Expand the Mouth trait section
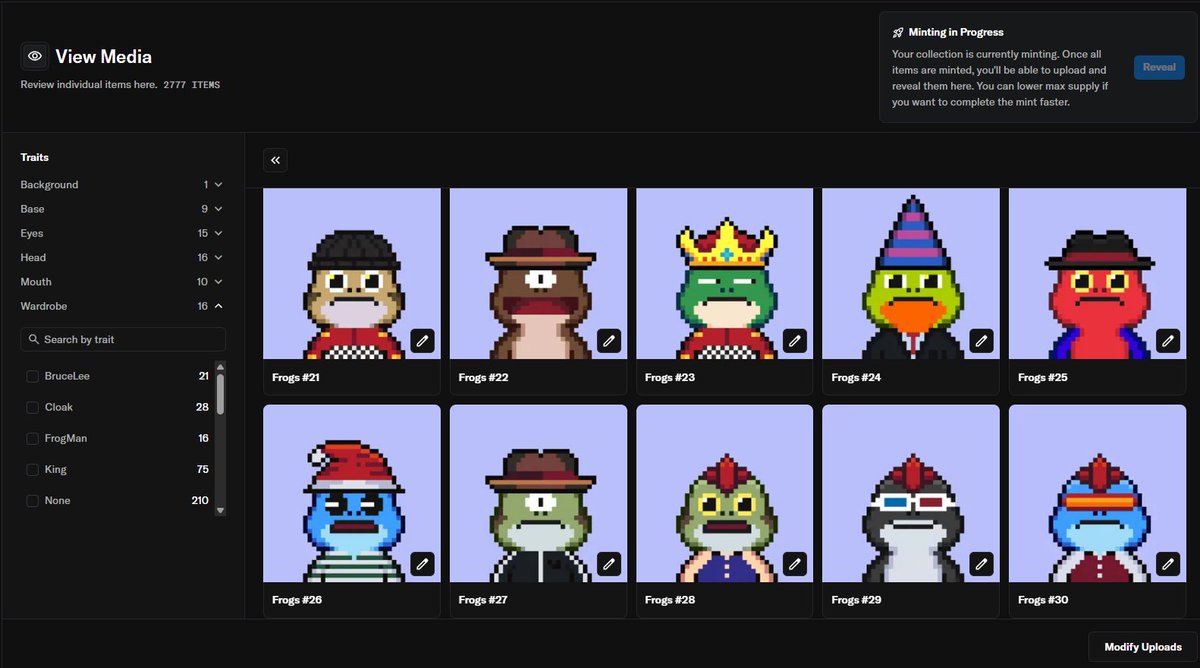1200x668 pixels. [122, 282]
